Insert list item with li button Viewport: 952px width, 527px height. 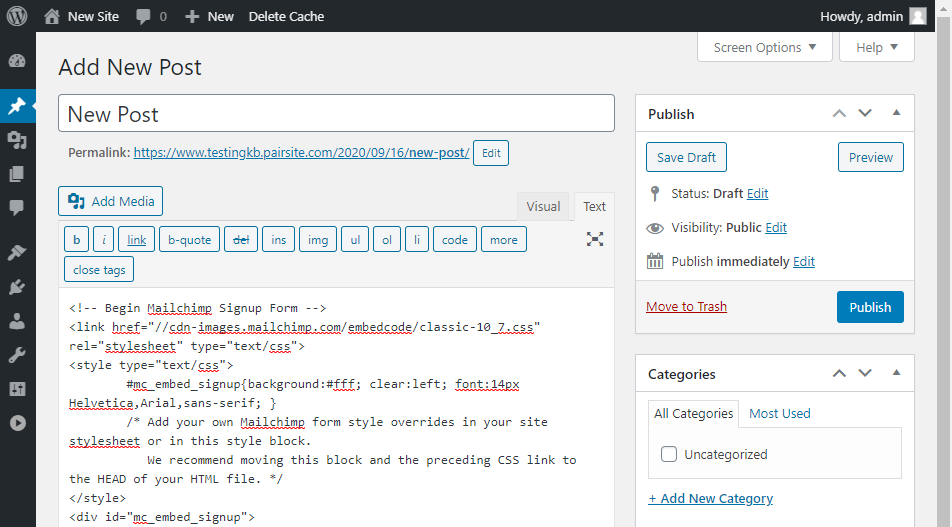pos(416,239)
